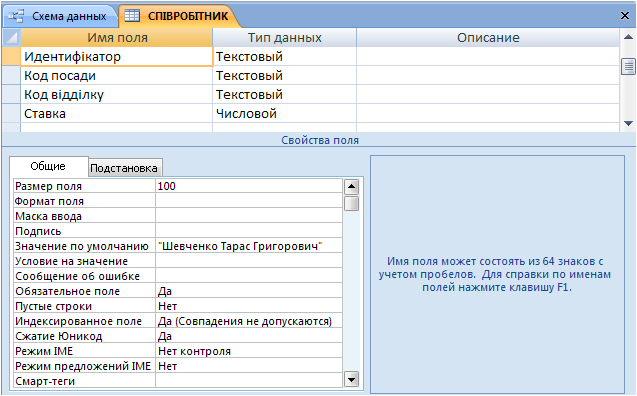Close the СПІВРОБІТНИК table designer
Viewport: 637px width, 396px height.
pyautogui.click(x=625, y=15)
